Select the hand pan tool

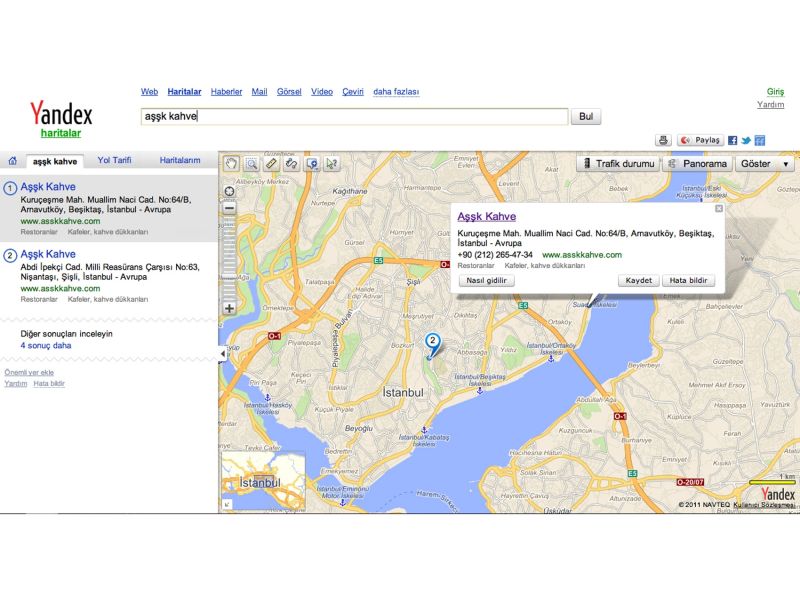point(230,163)
